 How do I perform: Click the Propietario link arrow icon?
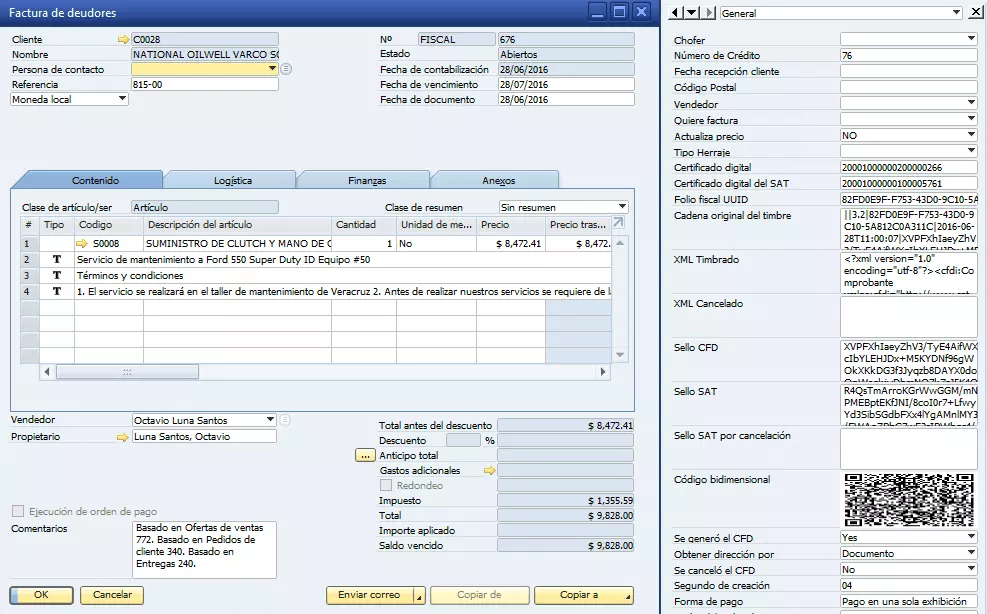tap(123, 437)
